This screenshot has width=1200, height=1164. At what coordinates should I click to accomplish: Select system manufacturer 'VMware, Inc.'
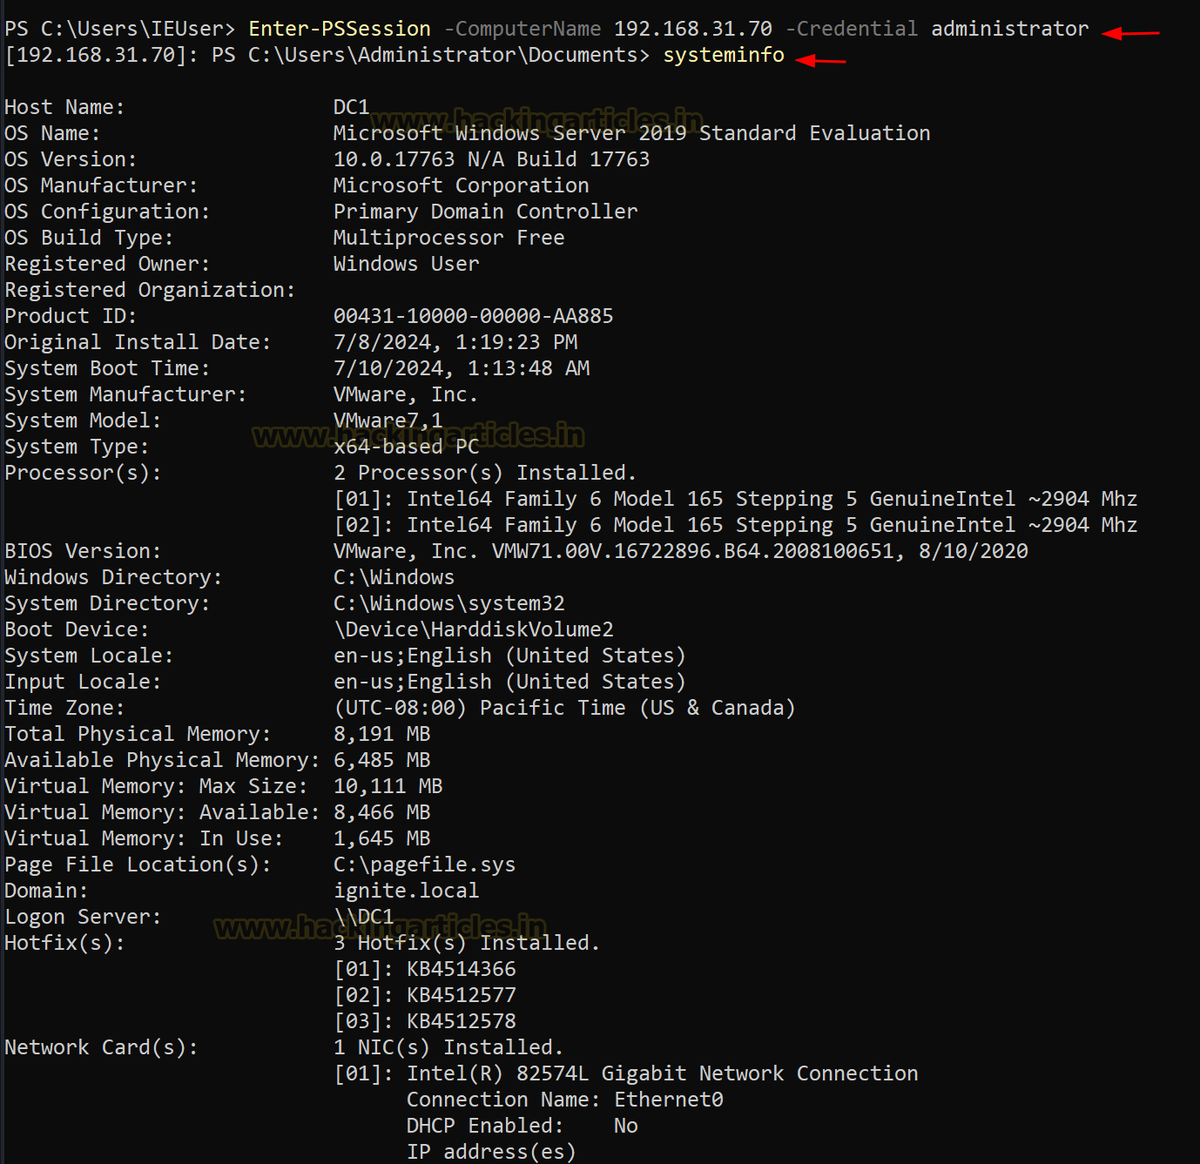[x=406, y=394]
